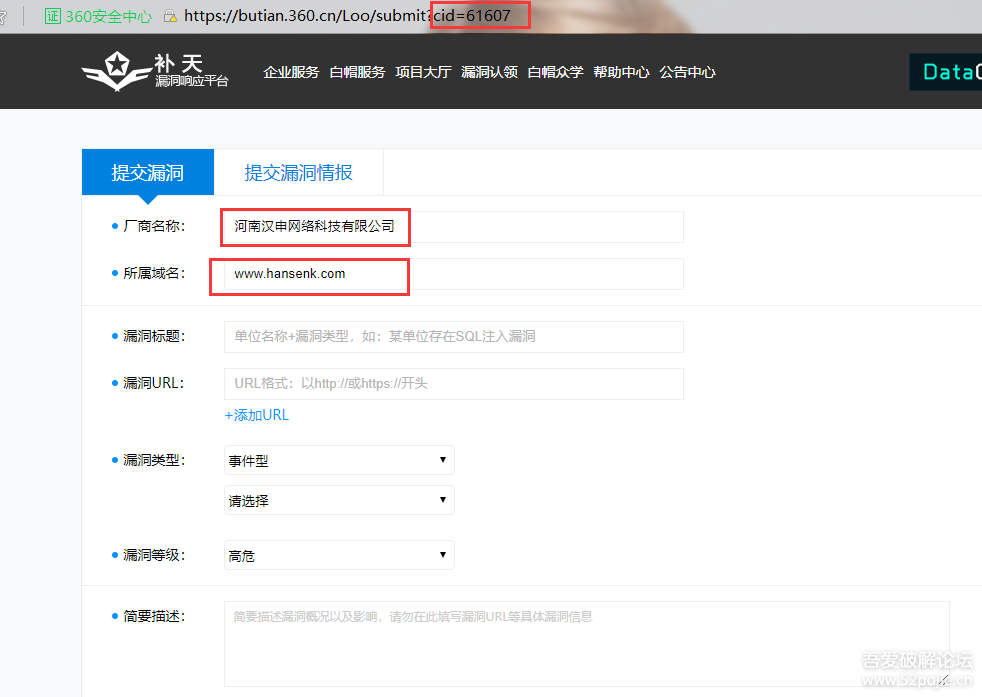Switch to 提交漏洞情报 tab

point(299,172)
